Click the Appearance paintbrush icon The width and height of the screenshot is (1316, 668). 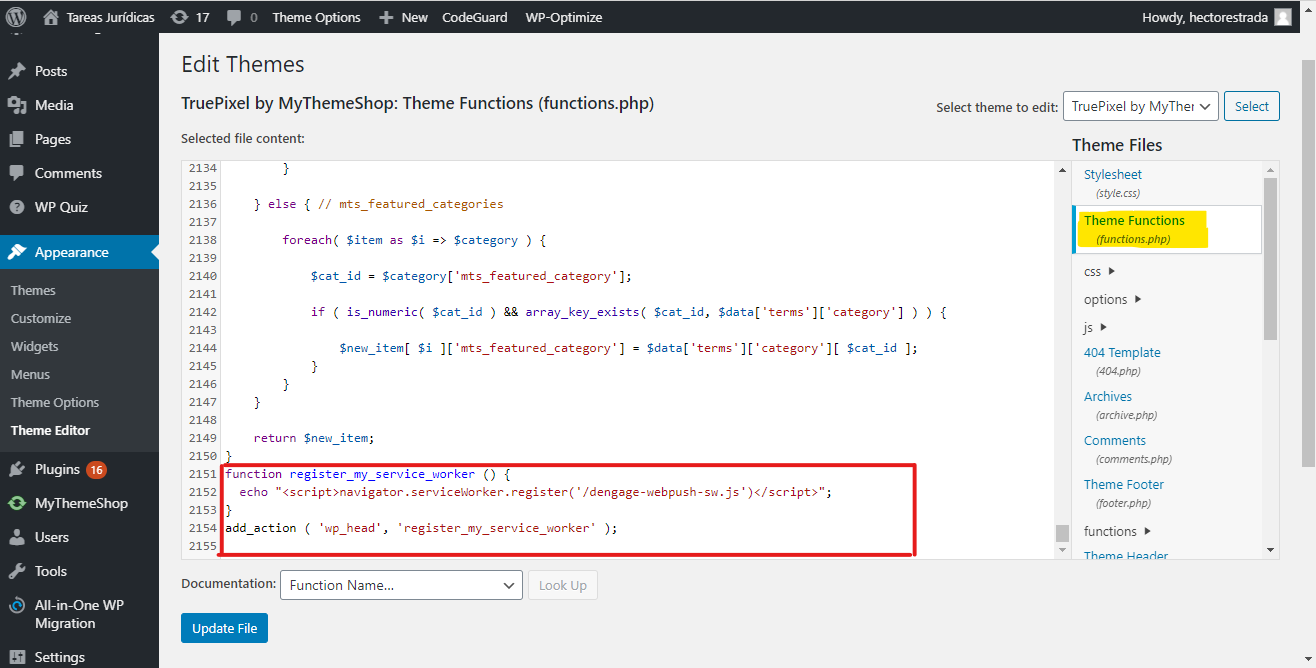click(x=17, y=252)
